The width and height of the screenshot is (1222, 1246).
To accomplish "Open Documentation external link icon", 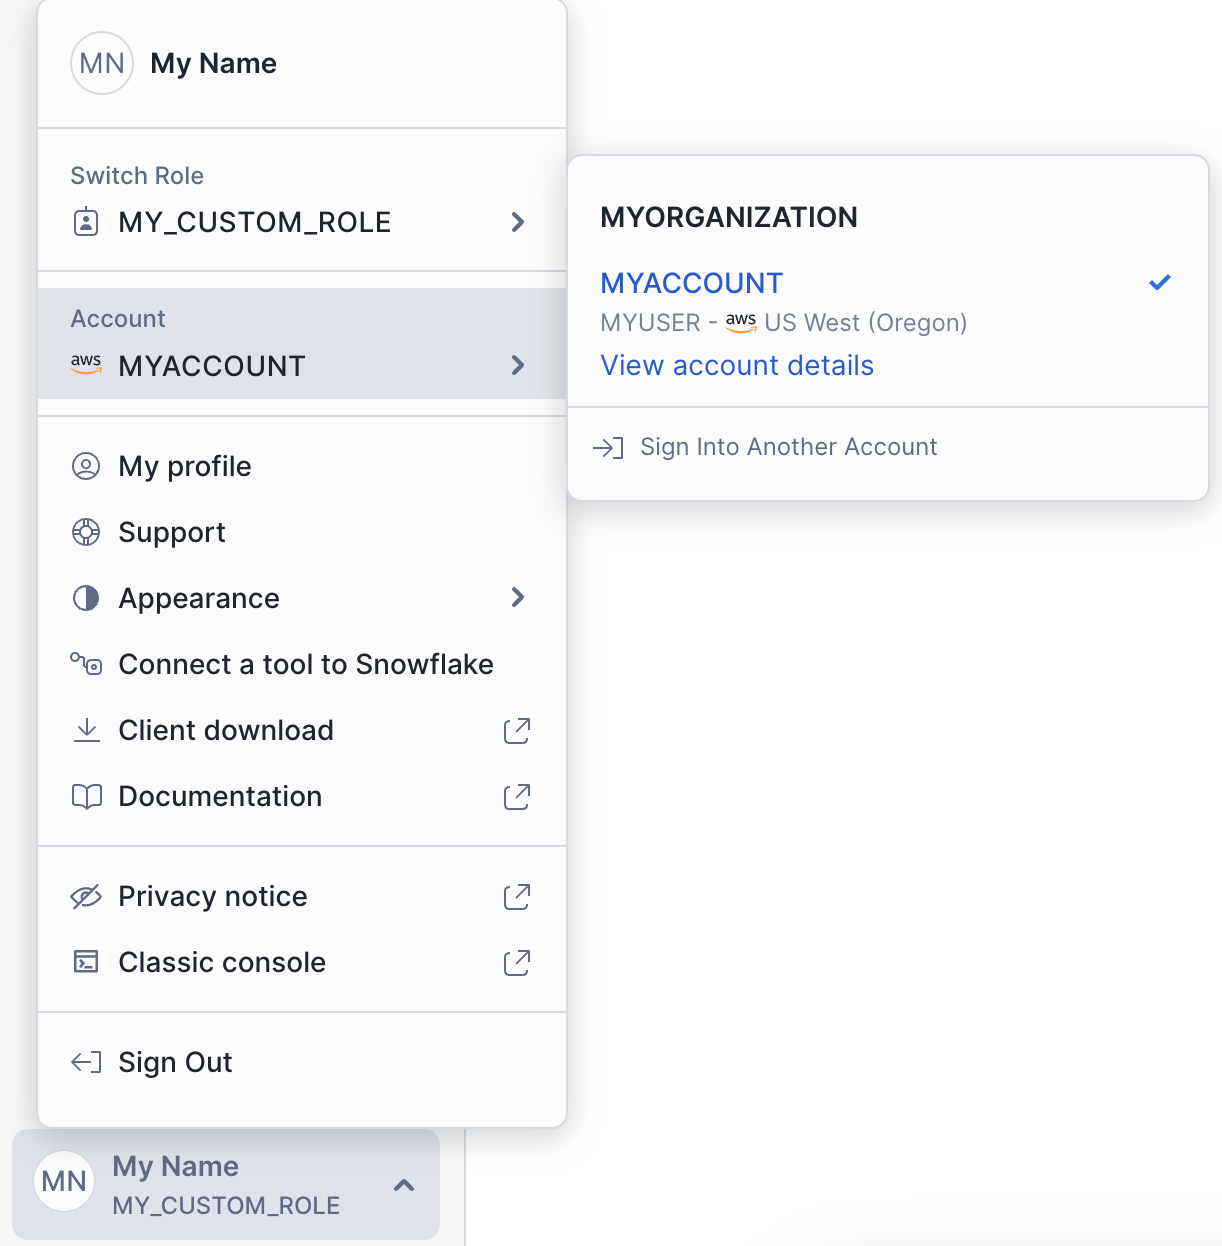I will 517,796.
